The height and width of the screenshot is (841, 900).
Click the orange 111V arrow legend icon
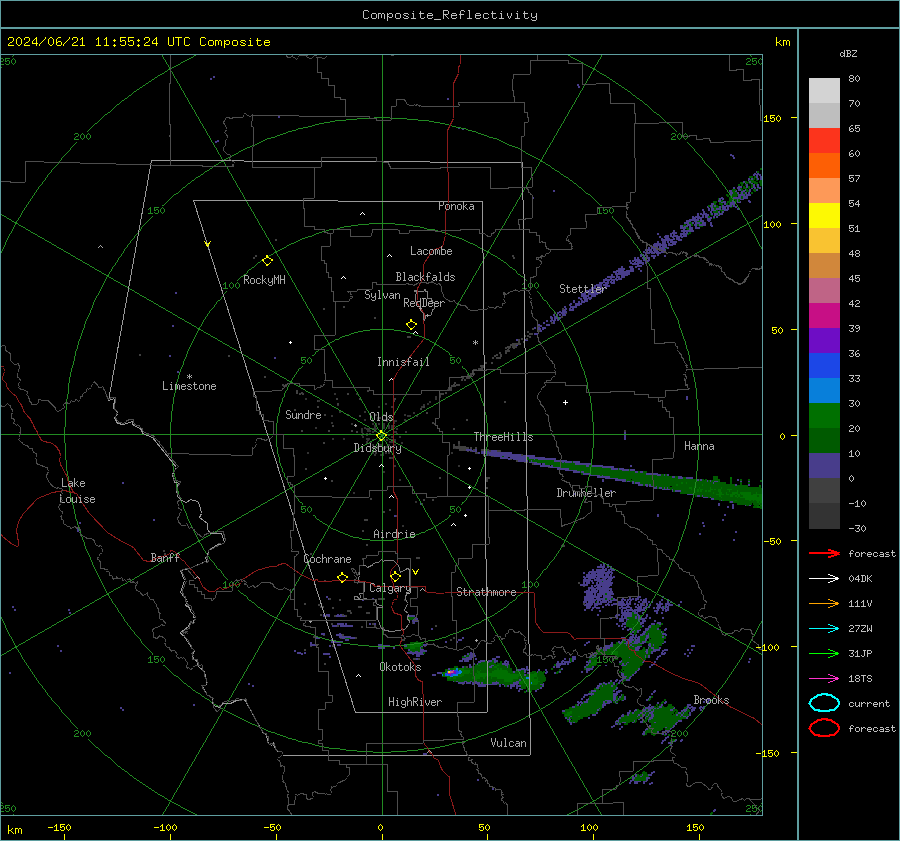tap(824, 603)
